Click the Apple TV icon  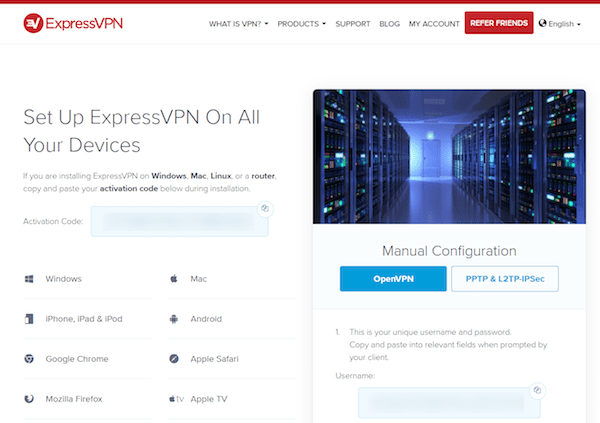point(176,399)
